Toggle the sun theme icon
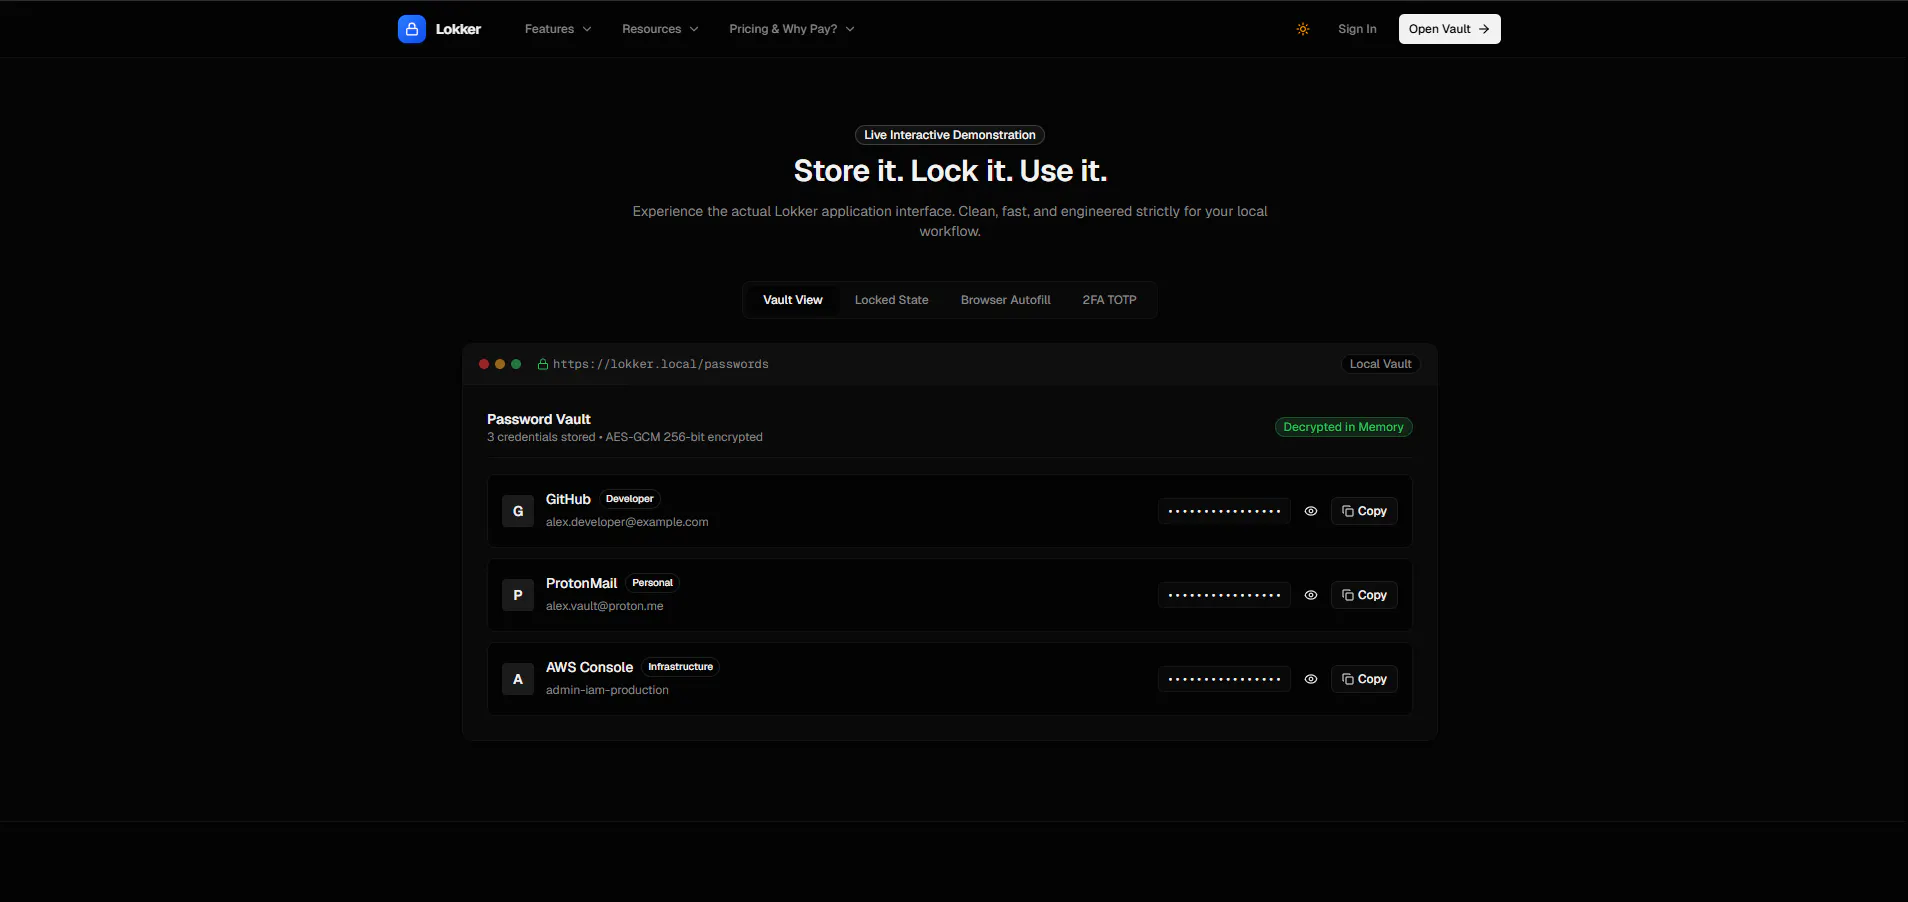The width and height of the screenshot is (1908, 902). point(1303,29)
